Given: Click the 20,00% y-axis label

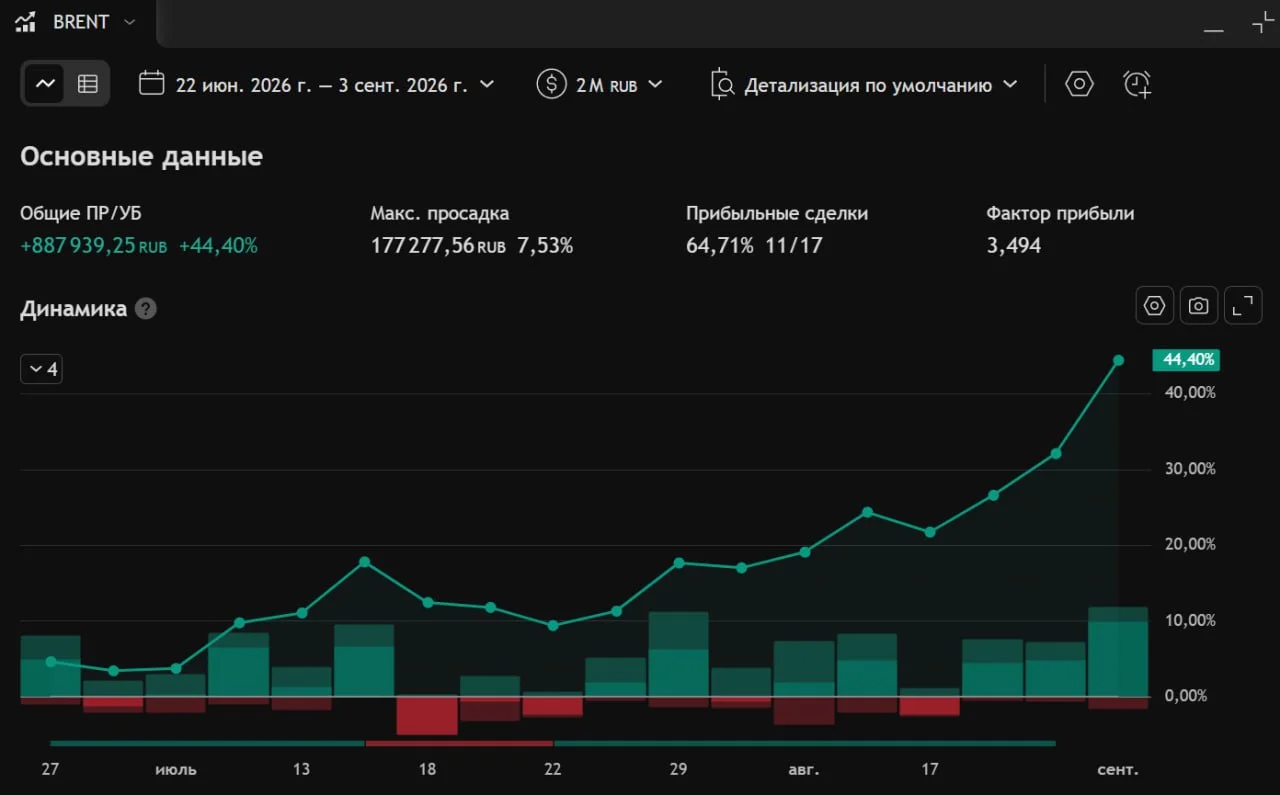Looking at the screenshot, I should point(1190,545).
